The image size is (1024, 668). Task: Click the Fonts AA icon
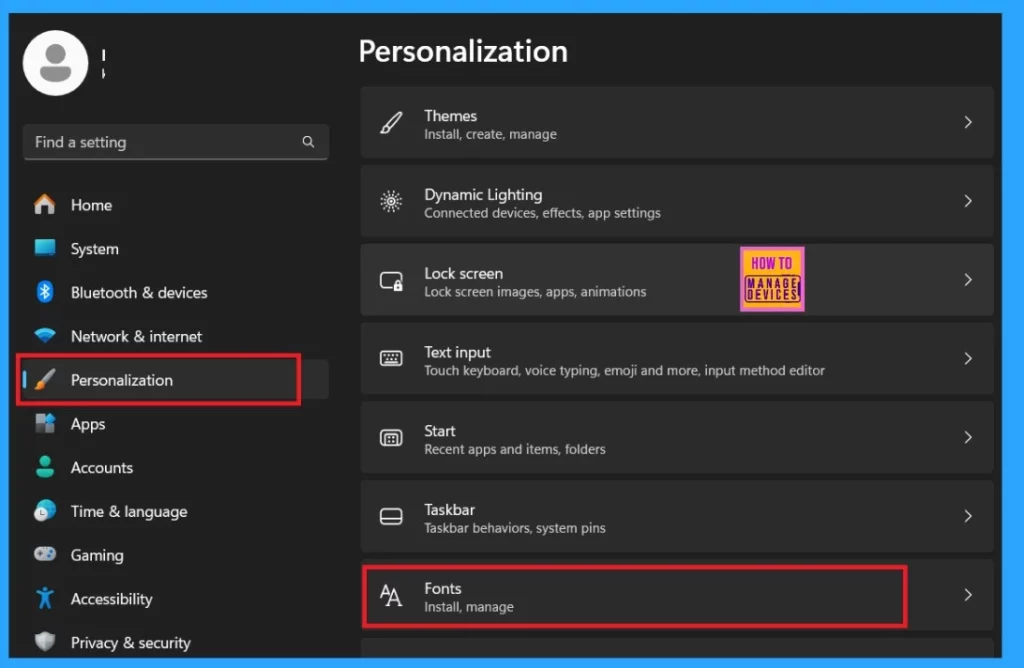(391, 596)
